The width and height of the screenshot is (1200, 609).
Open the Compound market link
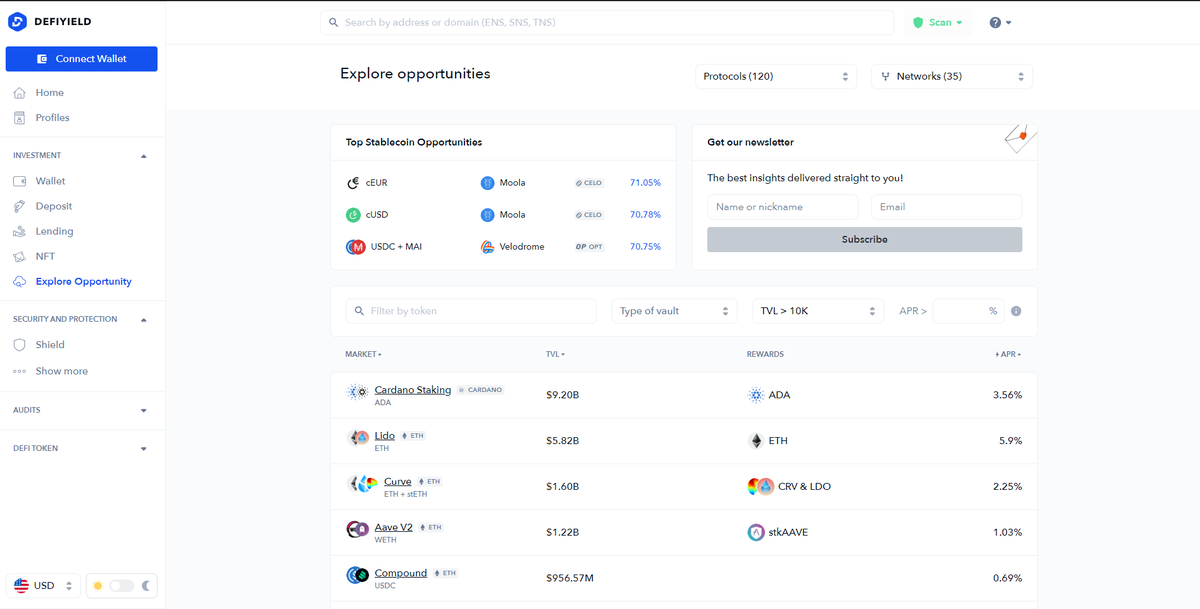tap(401, 573)
